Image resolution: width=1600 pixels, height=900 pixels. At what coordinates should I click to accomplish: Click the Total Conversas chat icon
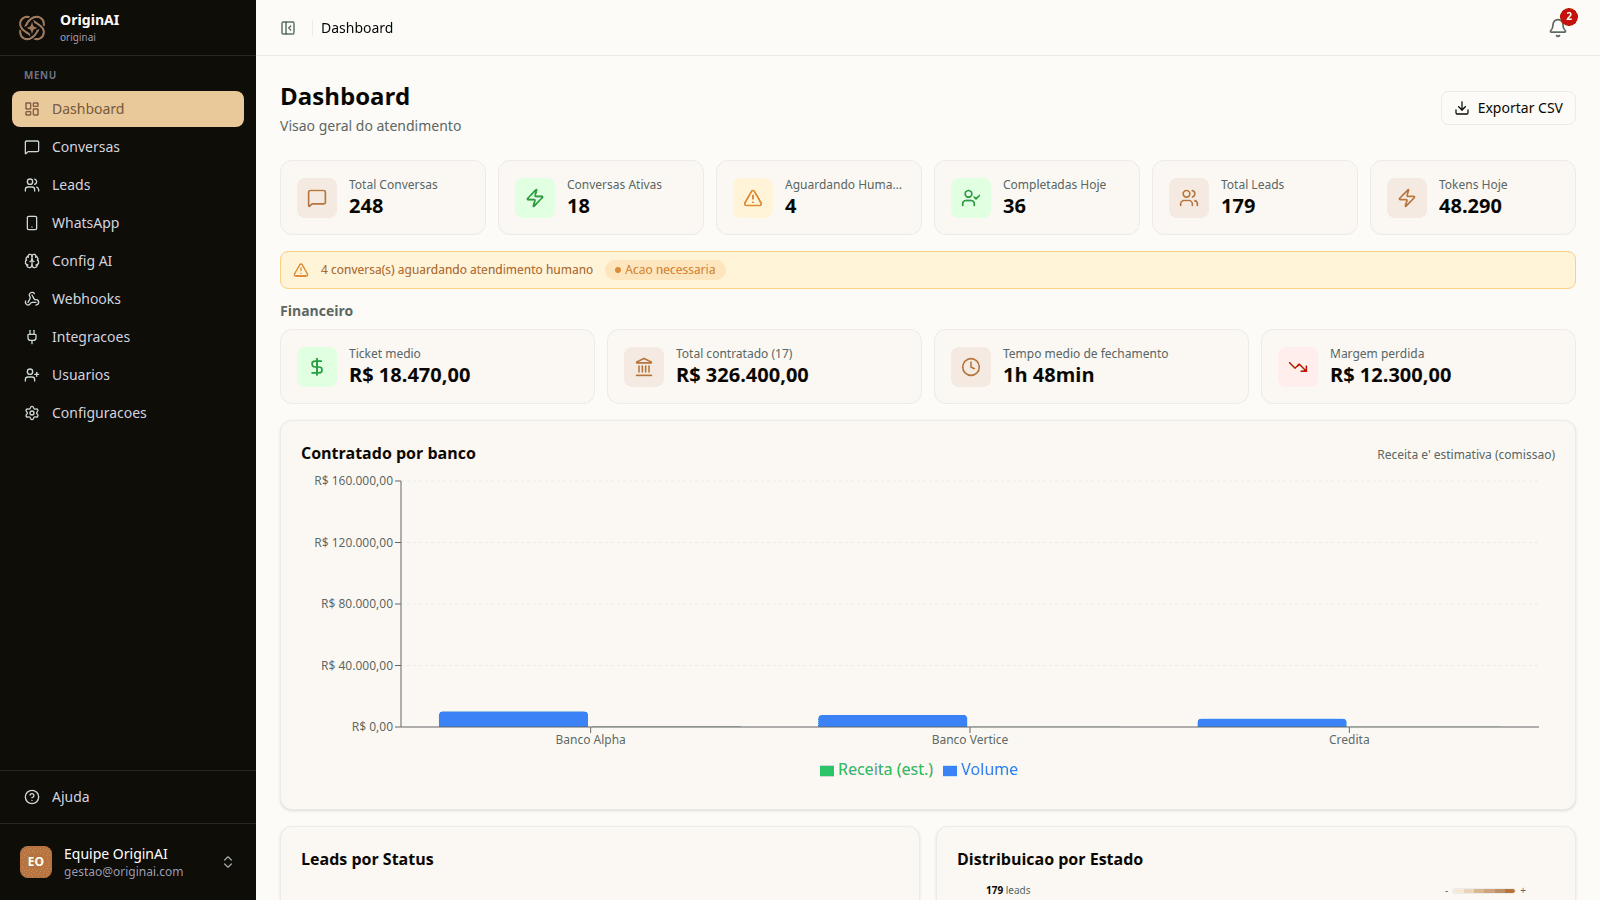[x=317, y=198]
